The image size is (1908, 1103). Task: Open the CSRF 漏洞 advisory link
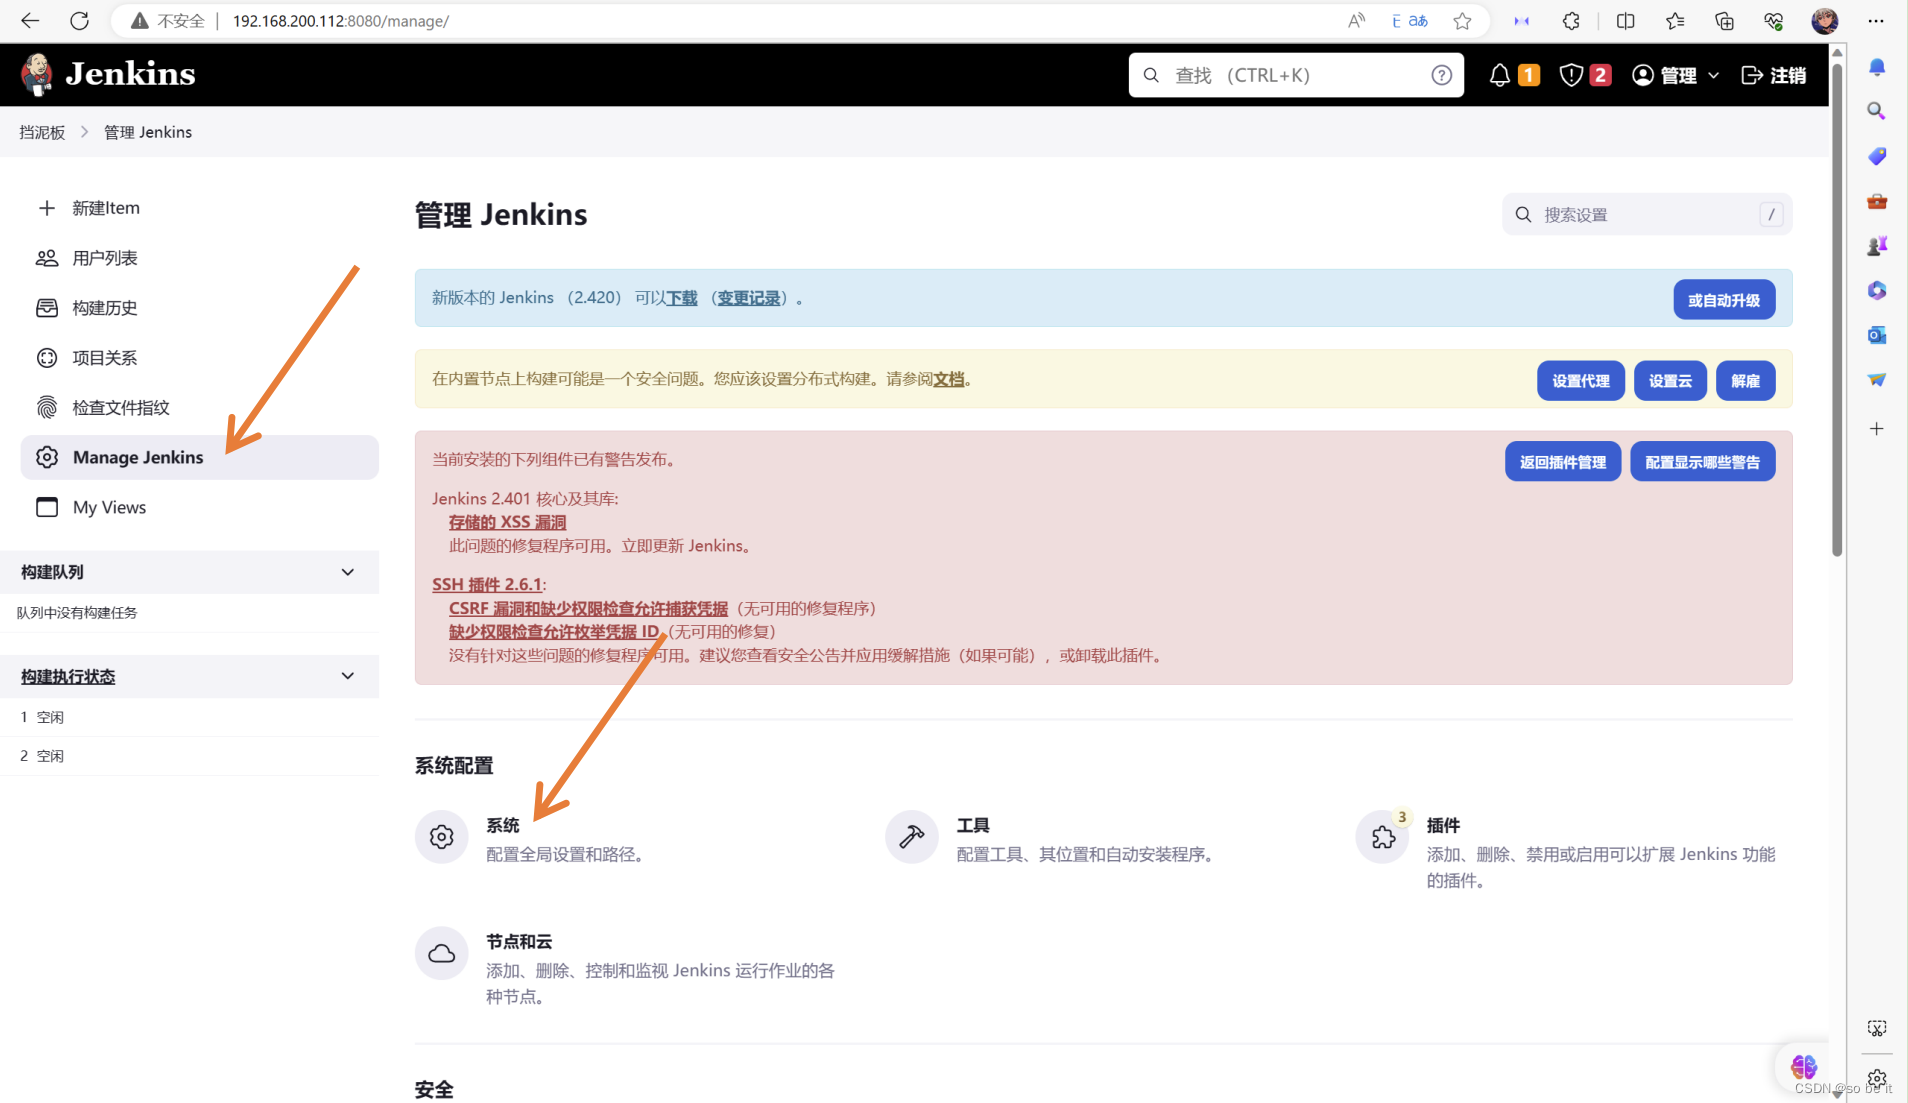click(588, 608)
